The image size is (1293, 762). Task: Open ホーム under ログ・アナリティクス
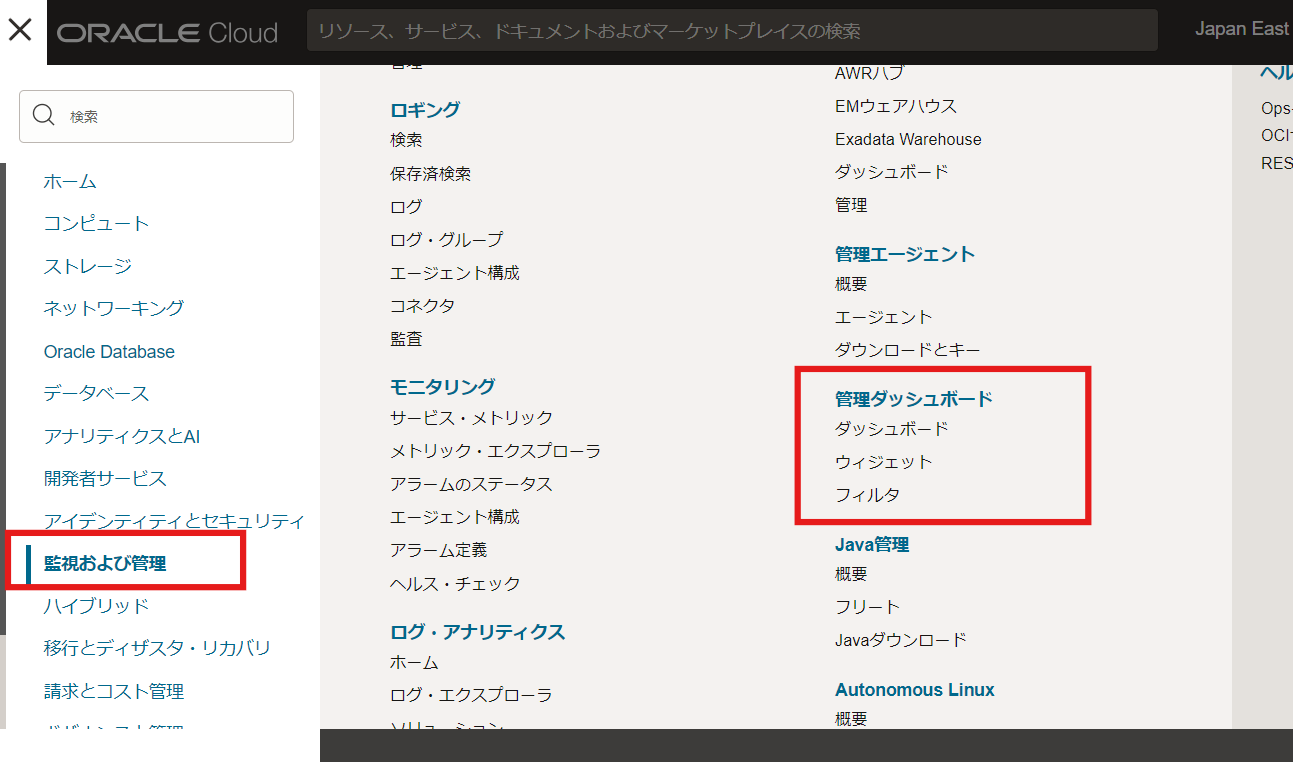coord(414,663)
